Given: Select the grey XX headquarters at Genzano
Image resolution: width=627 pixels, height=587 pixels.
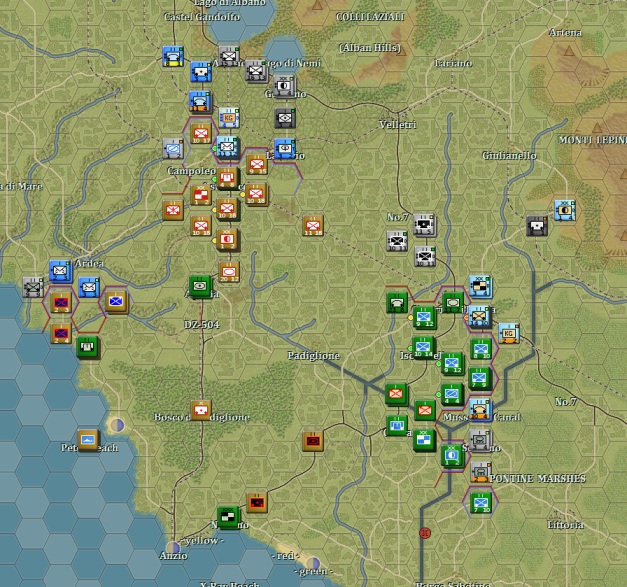Looking at the screenshot, I should (x=284, y=86).
